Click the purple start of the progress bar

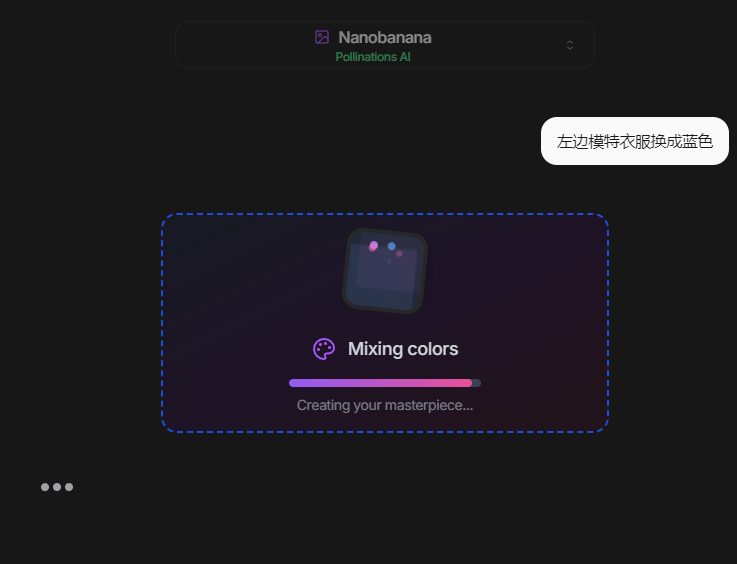[x=295, y=383]
